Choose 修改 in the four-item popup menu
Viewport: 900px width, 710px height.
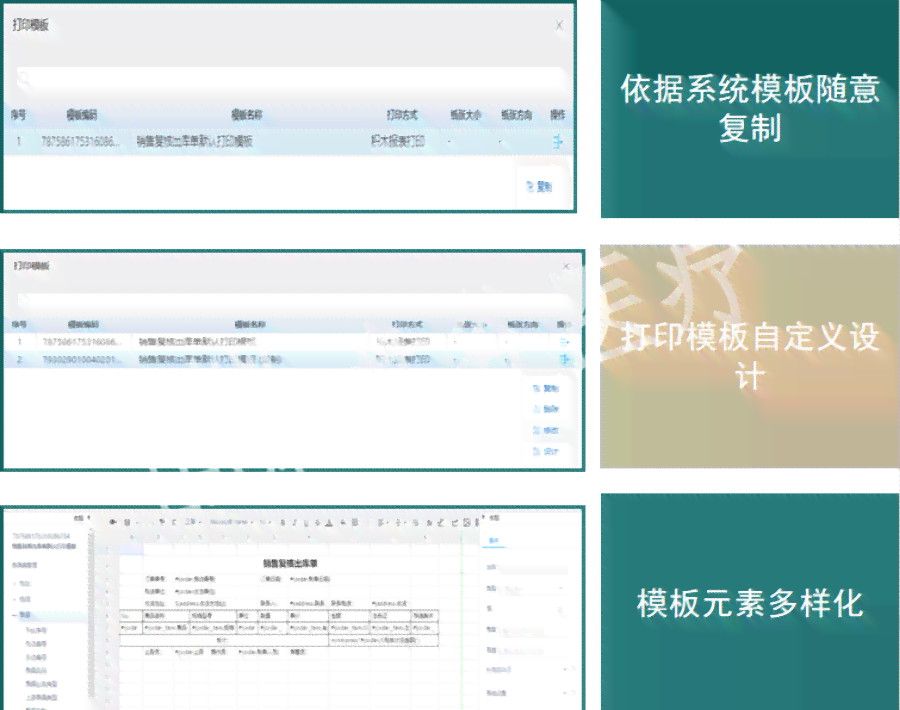point(546,430)
